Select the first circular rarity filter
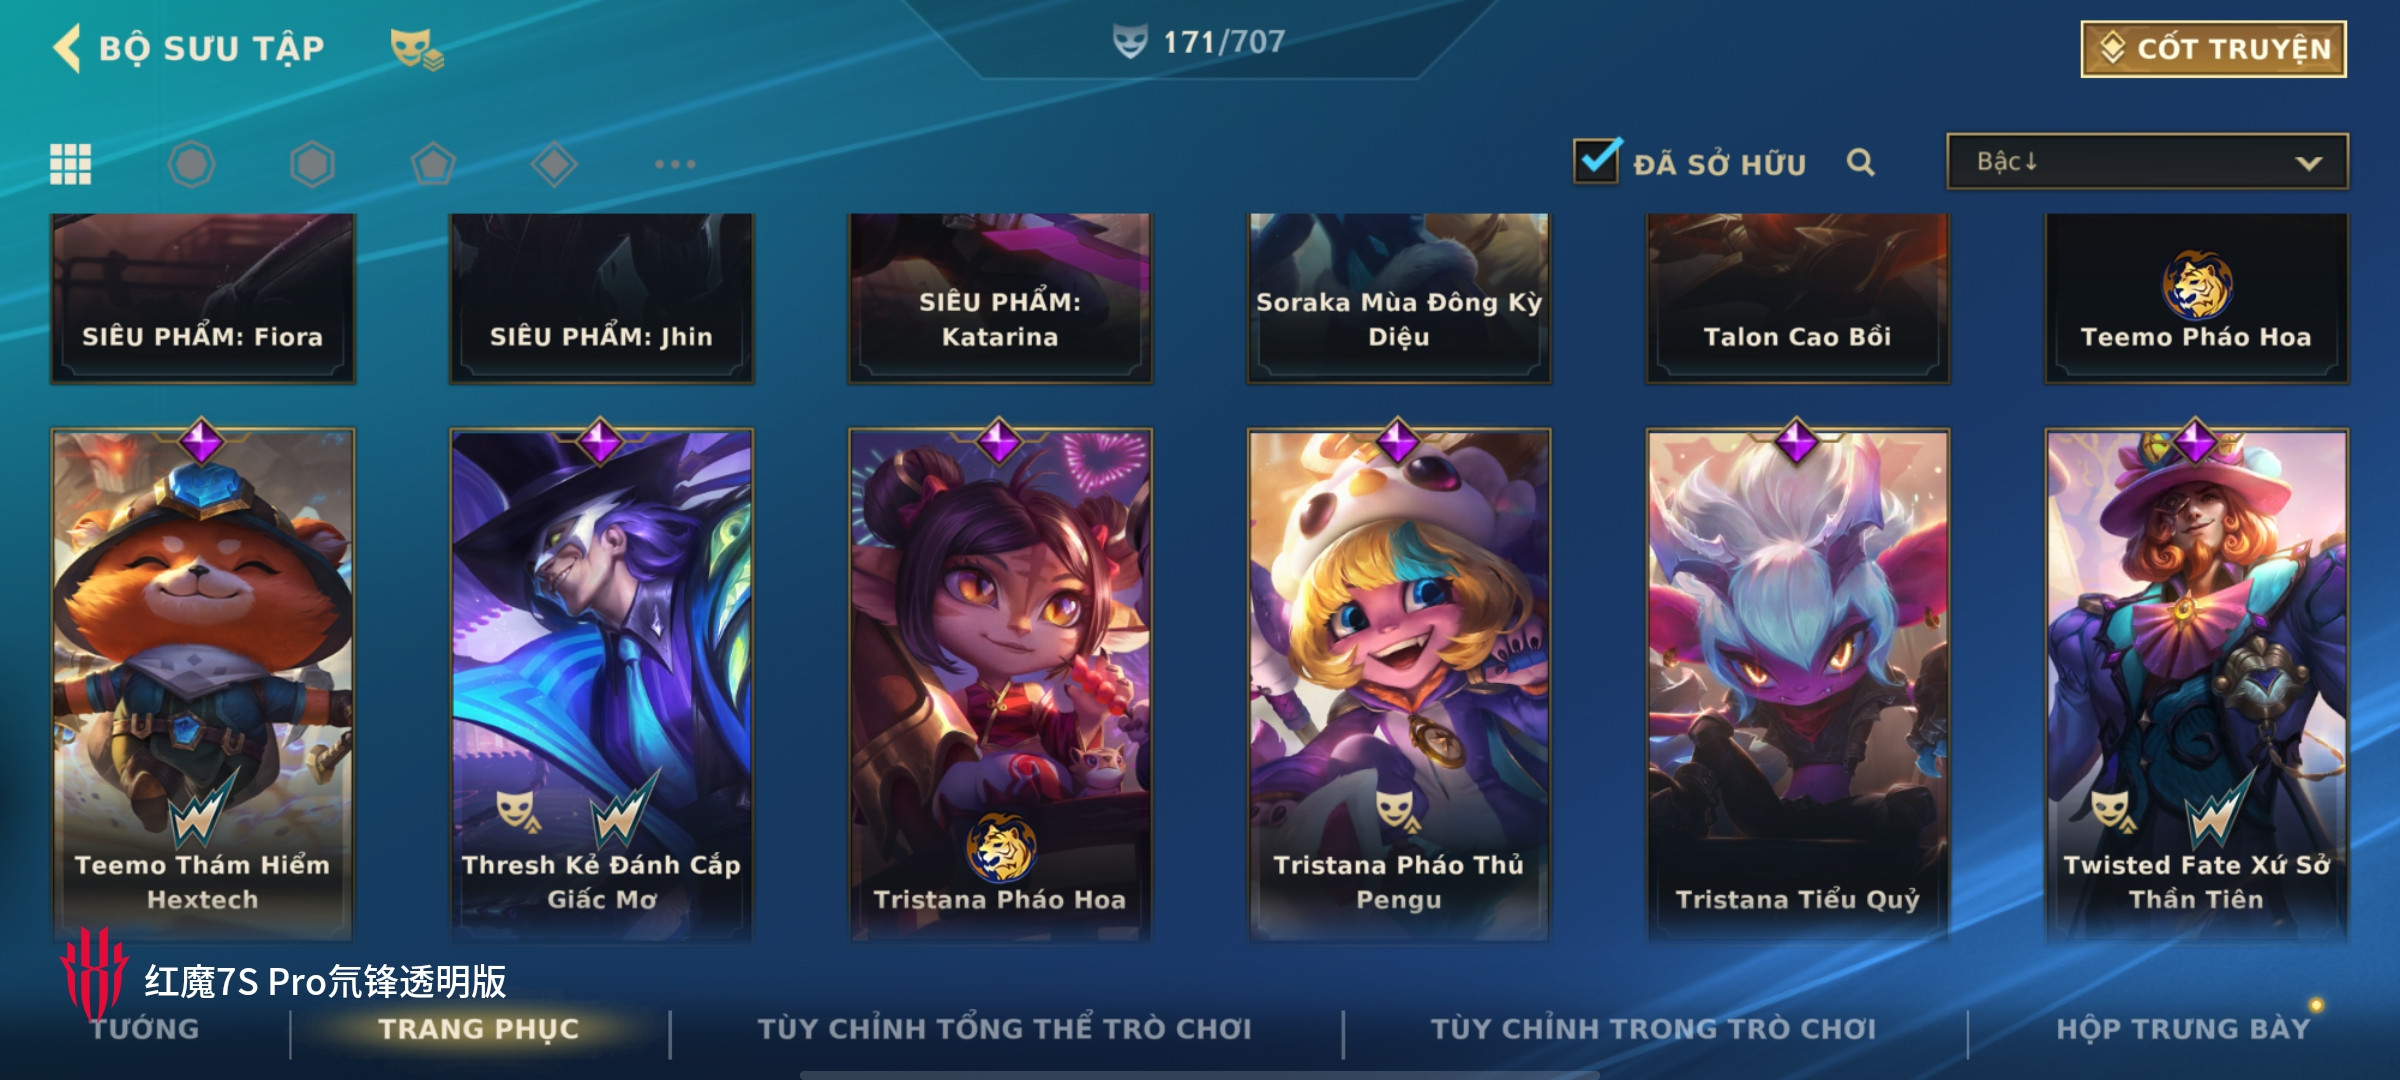Viewport: 2400px width, 1080px height. pyautogui.click(x=191, y=164)
